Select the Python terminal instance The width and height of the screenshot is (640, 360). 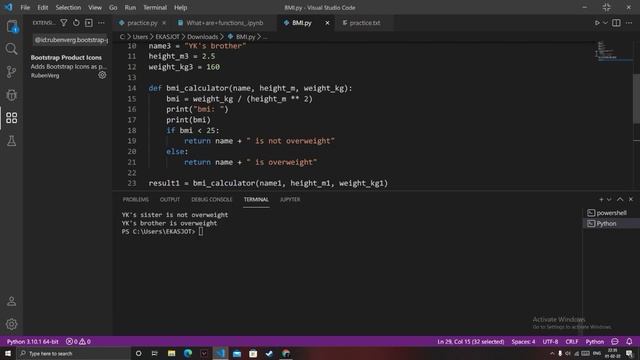[x=611, y=223]
